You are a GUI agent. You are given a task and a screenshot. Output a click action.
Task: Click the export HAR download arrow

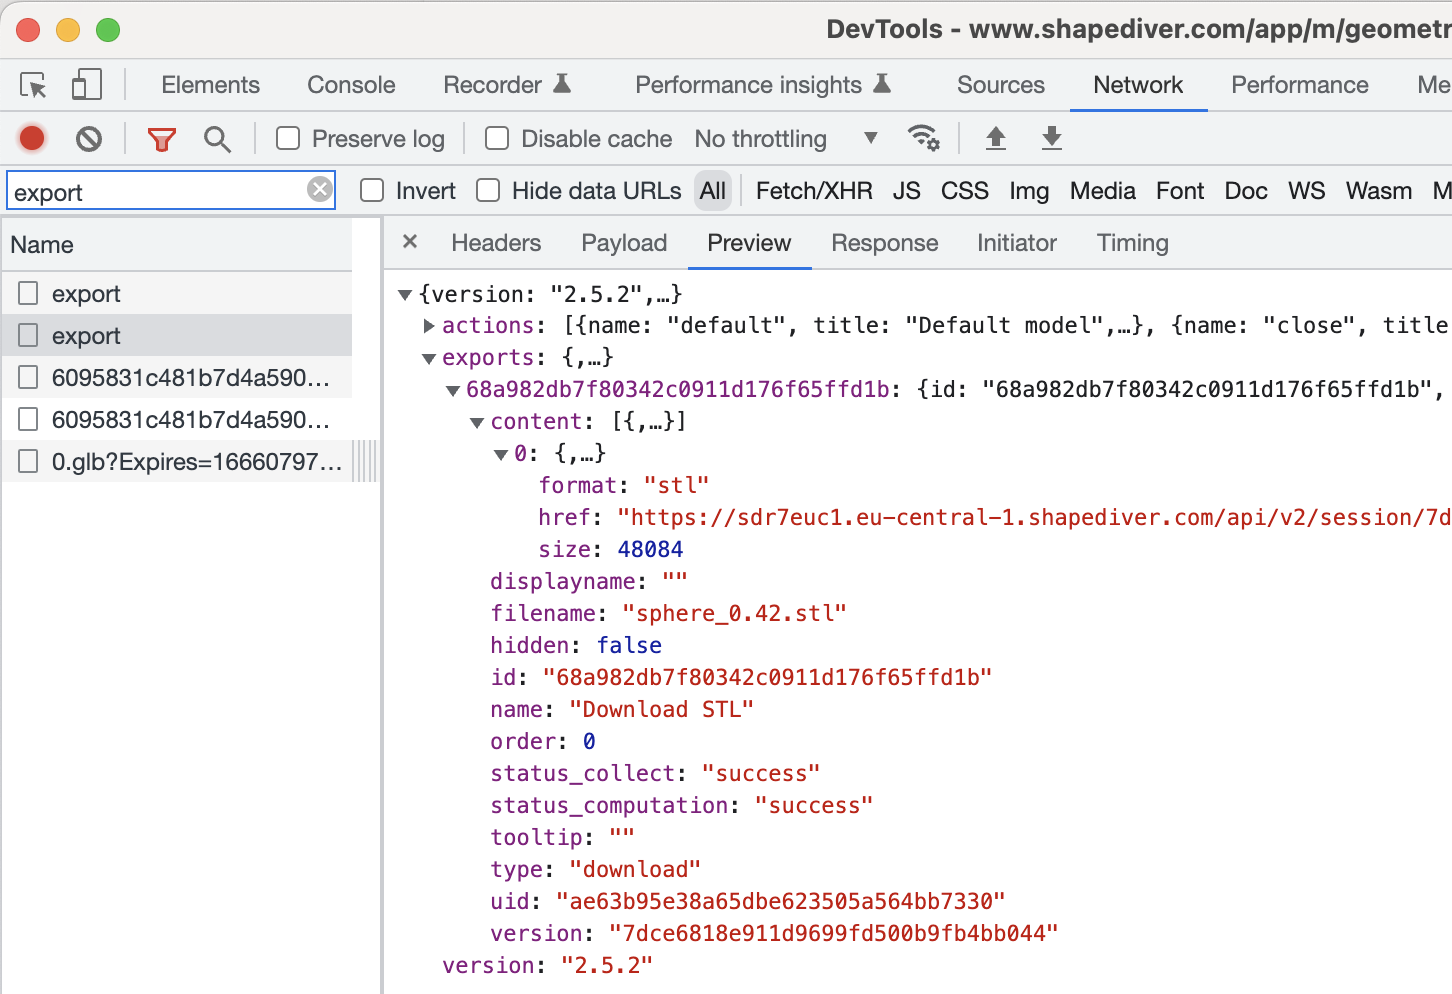point(1051,138)
